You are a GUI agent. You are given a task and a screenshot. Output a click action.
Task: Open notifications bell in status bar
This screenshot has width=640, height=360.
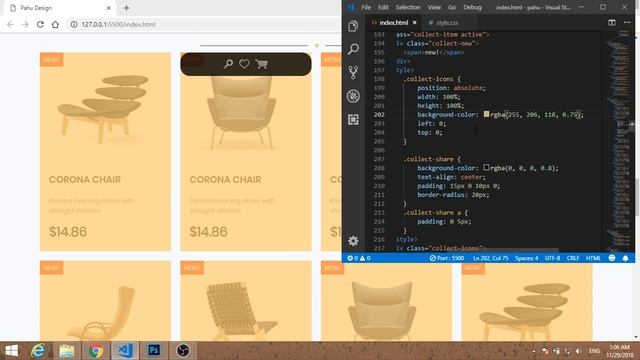[x=625, y=258]
